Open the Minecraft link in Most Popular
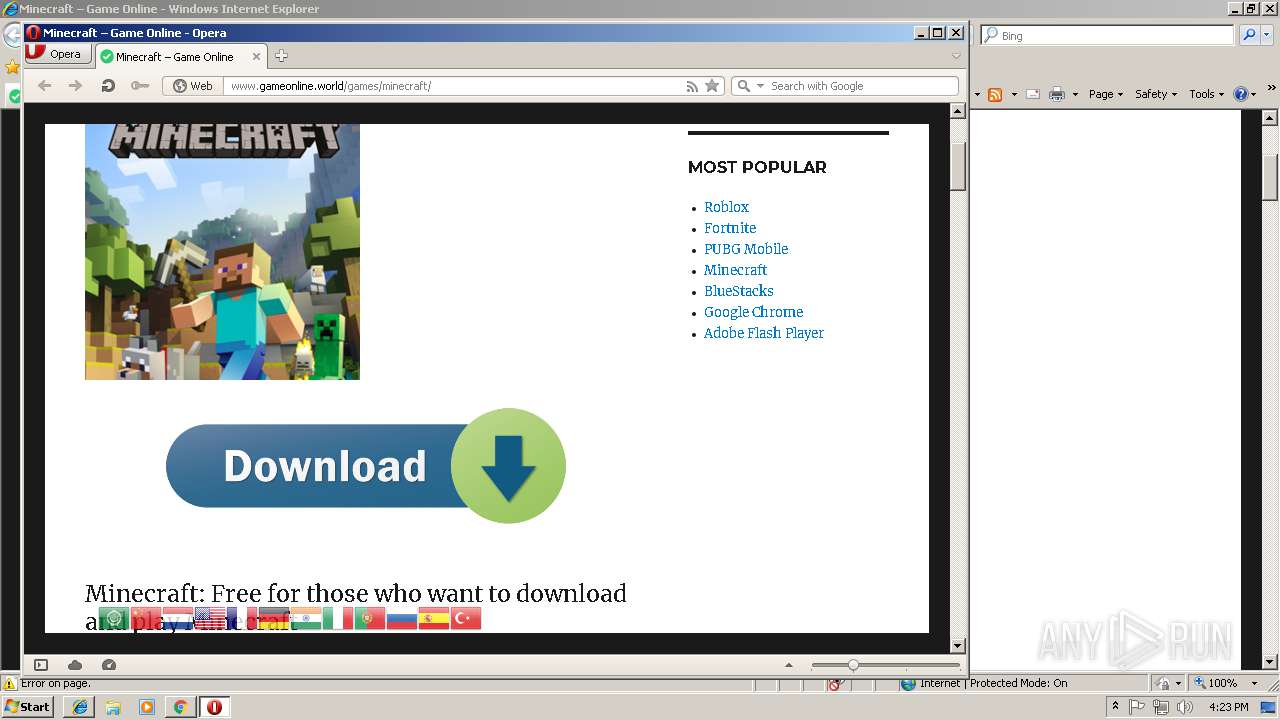This screenshot has height=720, width=1280. 735,270
